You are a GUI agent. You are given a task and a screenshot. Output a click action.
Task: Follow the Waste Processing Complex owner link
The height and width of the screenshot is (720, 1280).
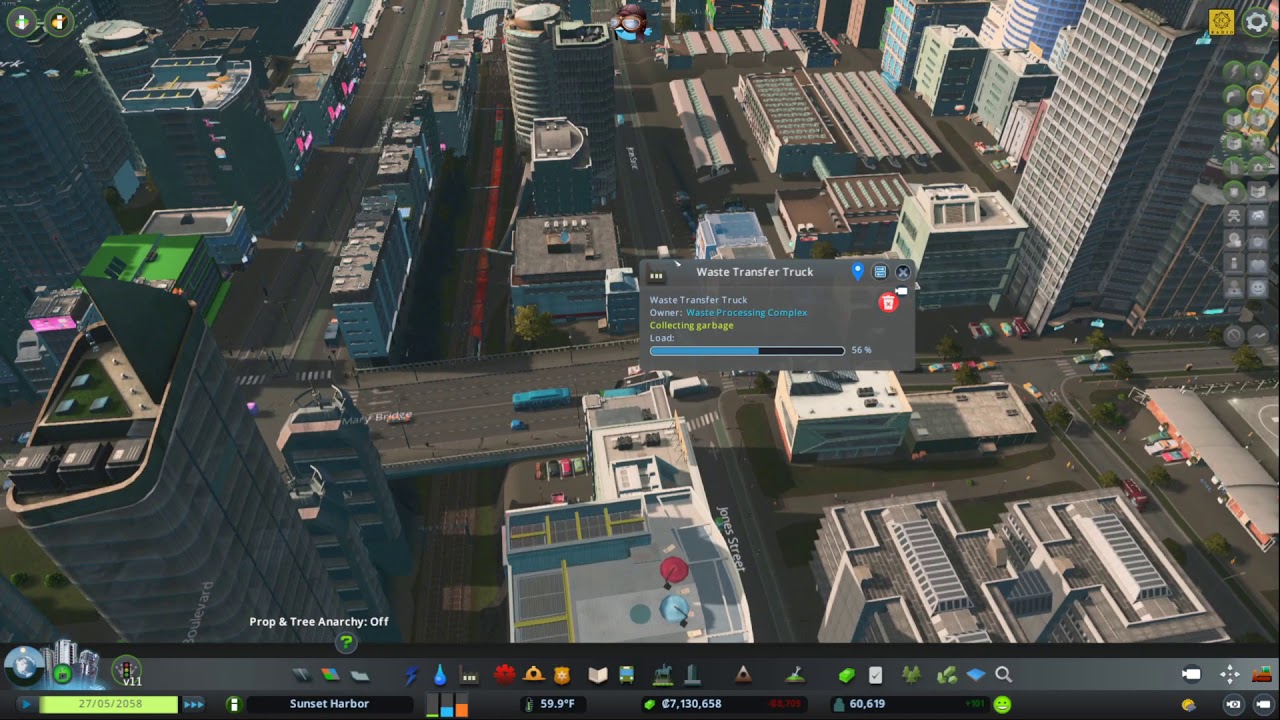tap(746, 313)
